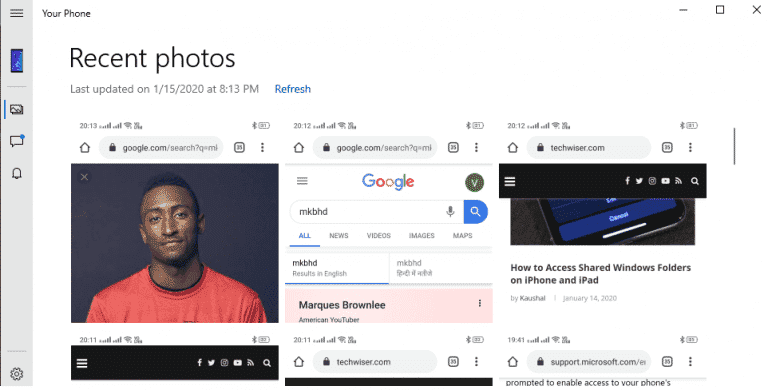Open the techwiser Shared Windows Folders screenshot
Screen dimensions: 768x390
pos(602,221)
